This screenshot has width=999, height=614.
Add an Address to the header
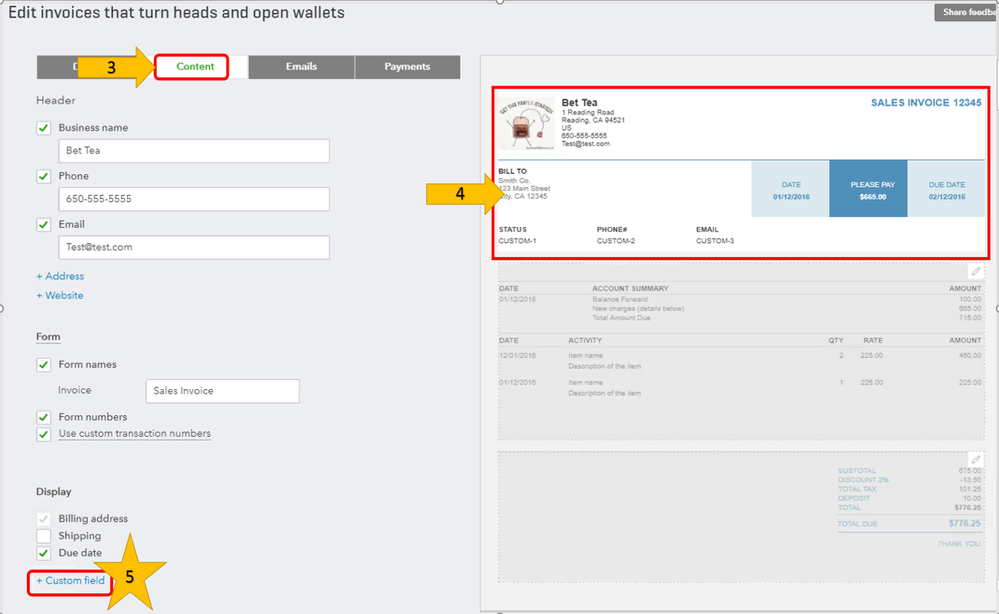(x=60, y=276)
